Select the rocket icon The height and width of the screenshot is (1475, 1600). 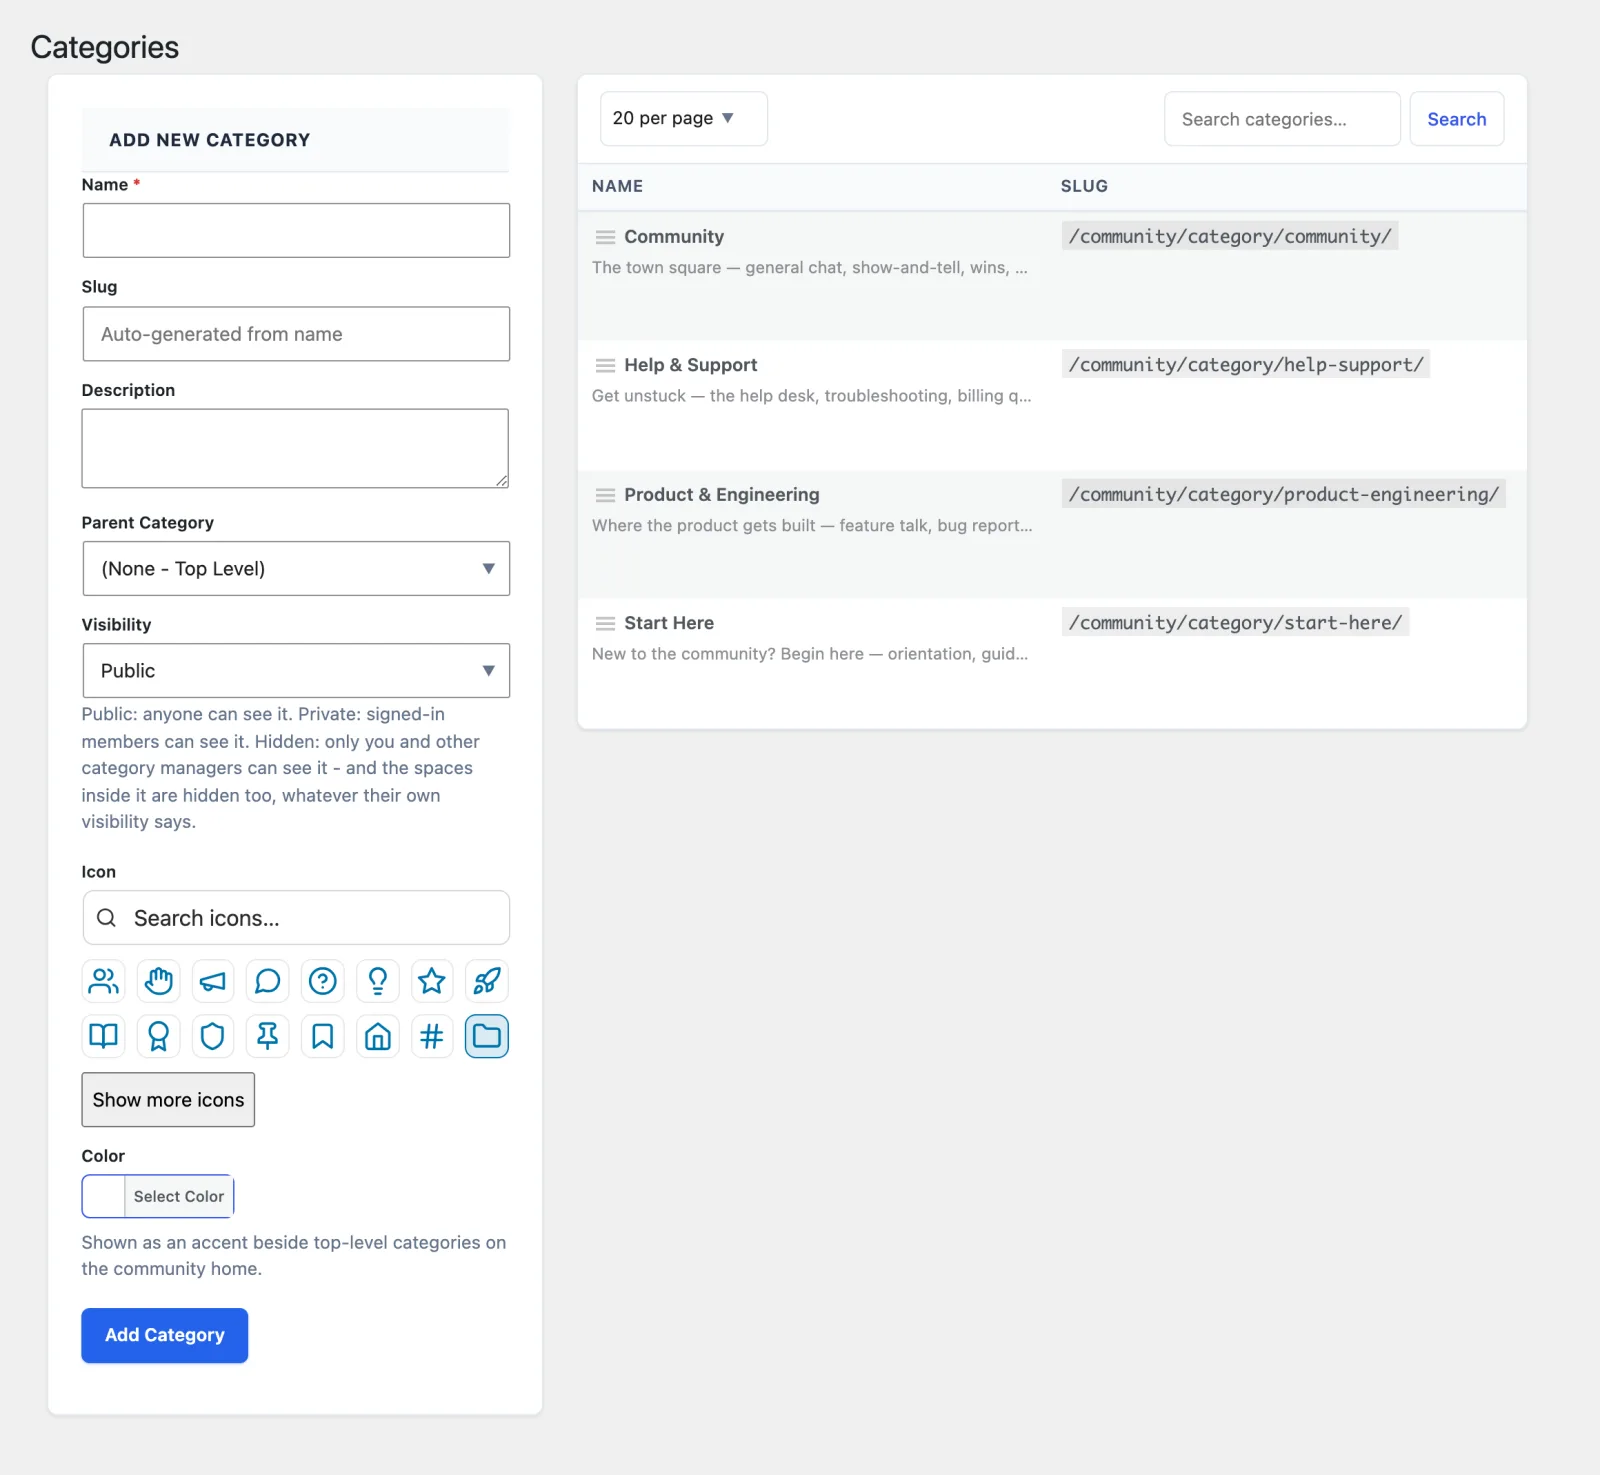tap(487, 981)
